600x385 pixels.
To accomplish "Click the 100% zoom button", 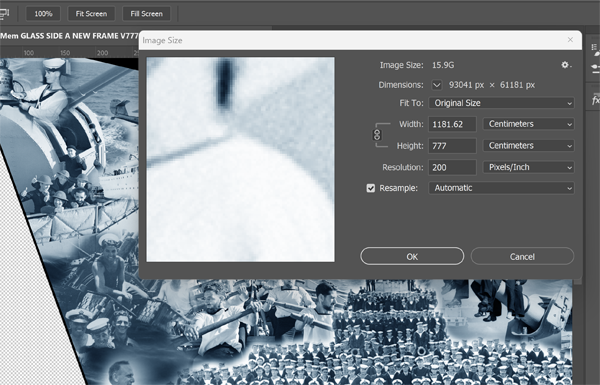I will pyautogui.click(x=43, y=14).
